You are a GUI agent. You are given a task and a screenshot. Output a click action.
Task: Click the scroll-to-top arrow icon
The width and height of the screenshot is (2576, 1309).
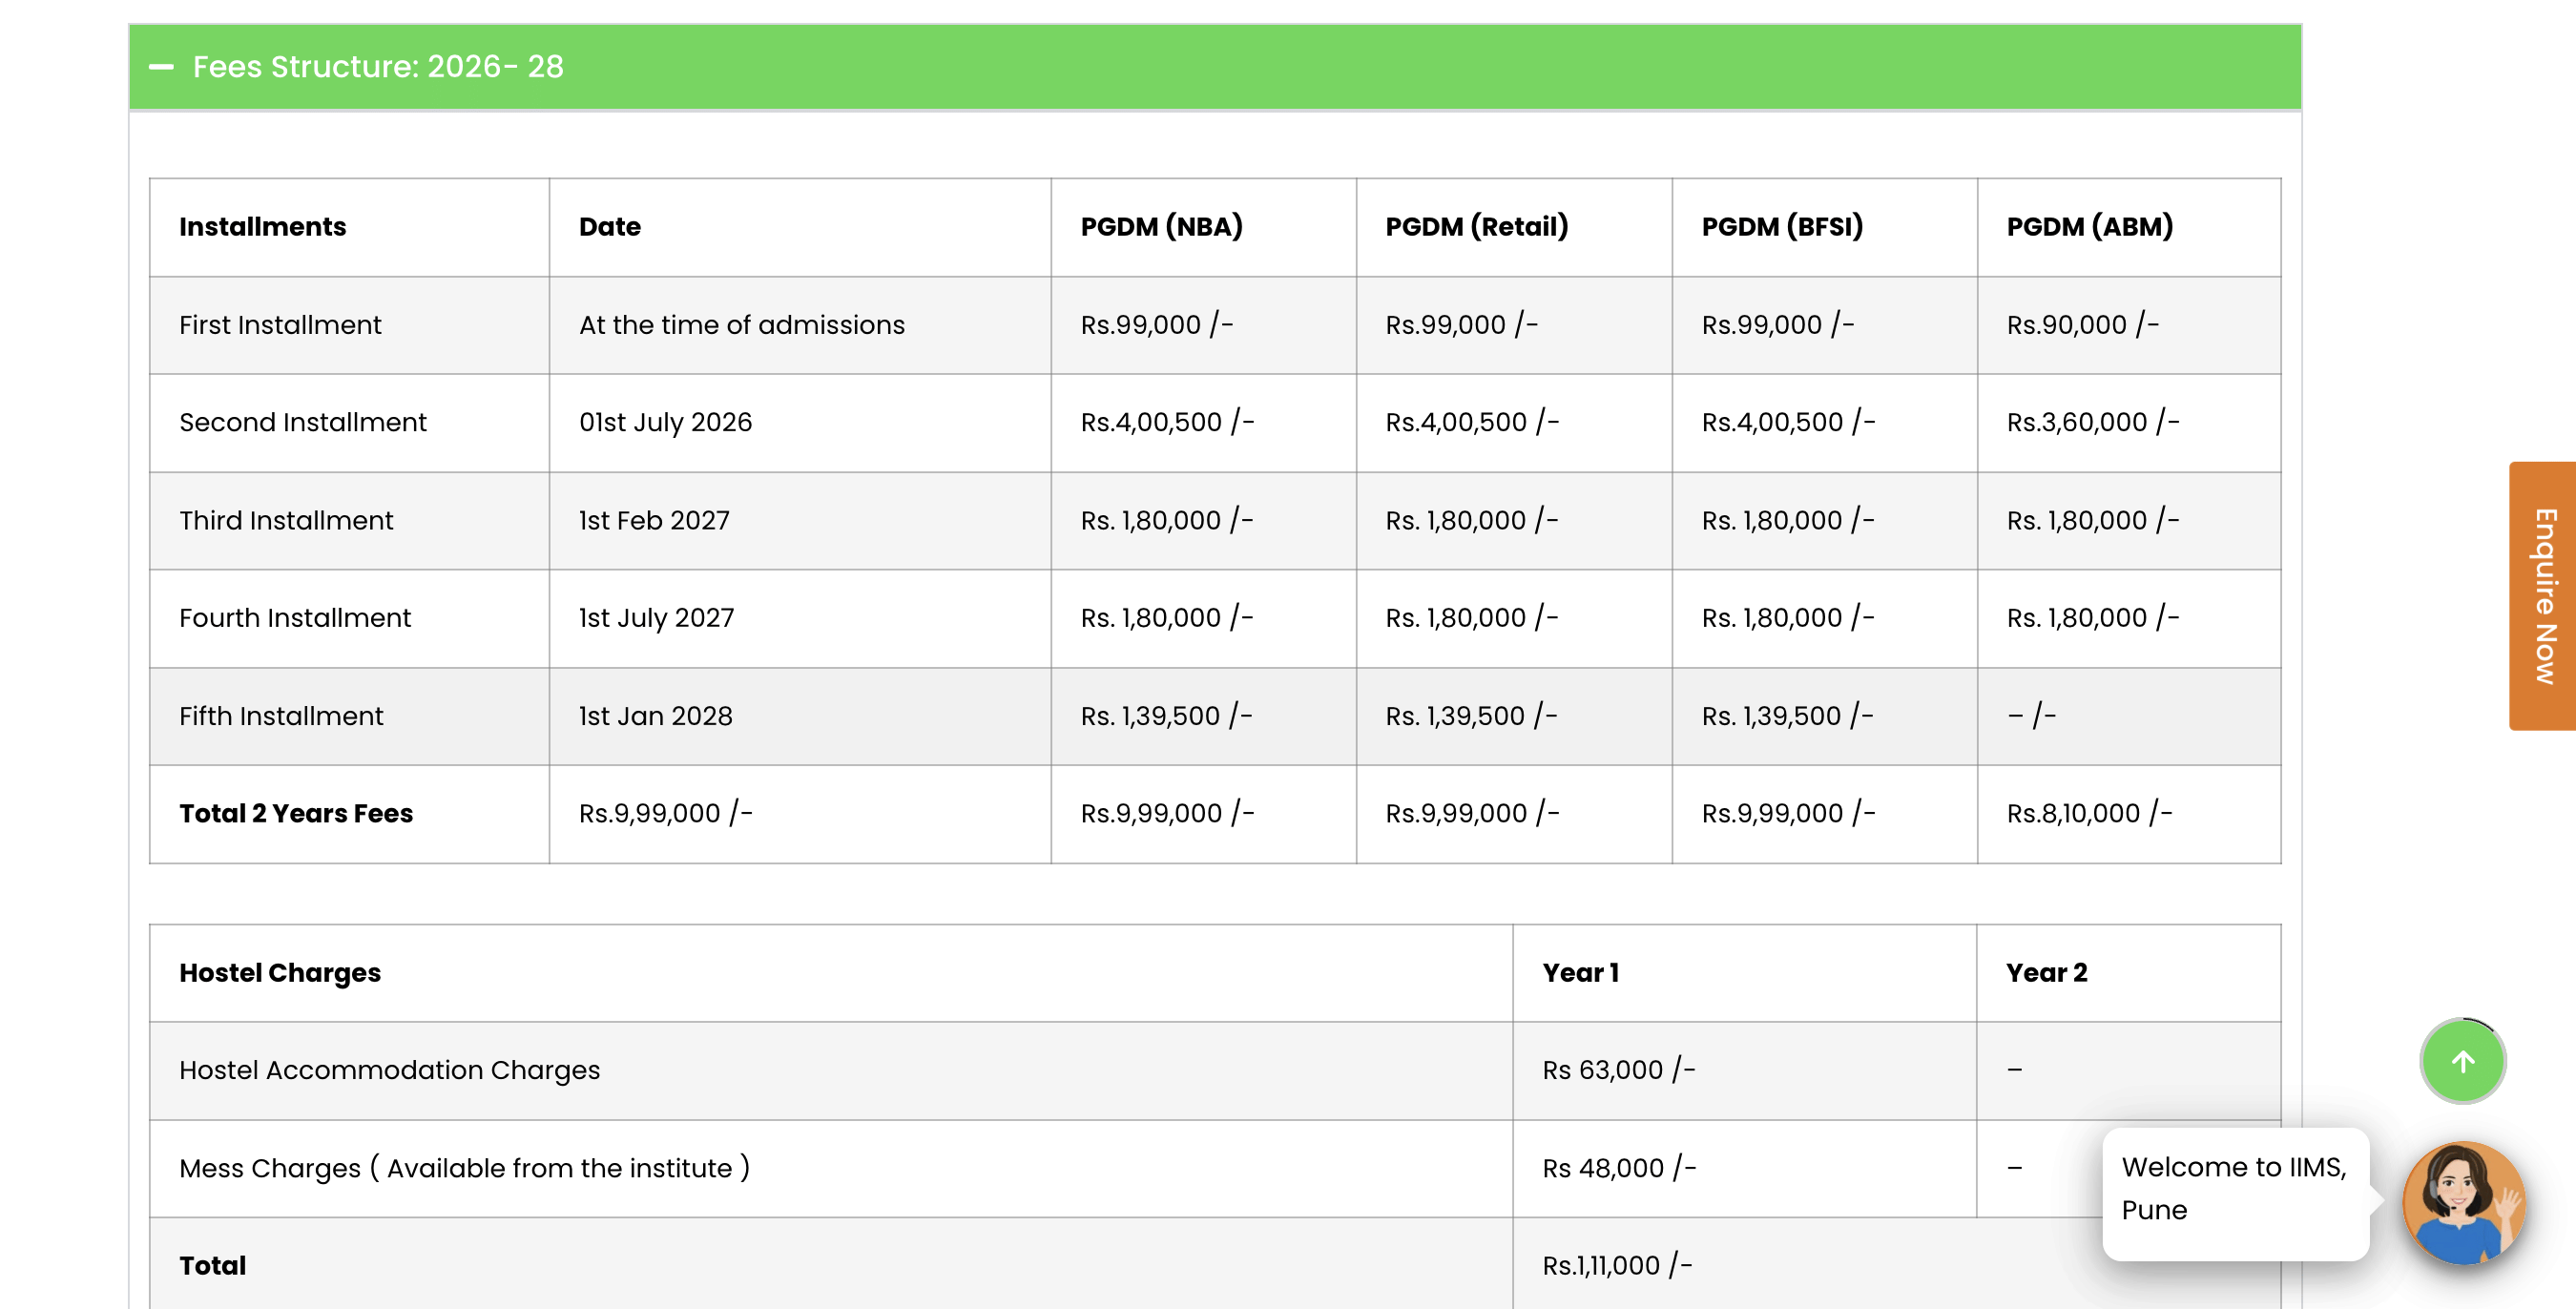point(2462,1060)
